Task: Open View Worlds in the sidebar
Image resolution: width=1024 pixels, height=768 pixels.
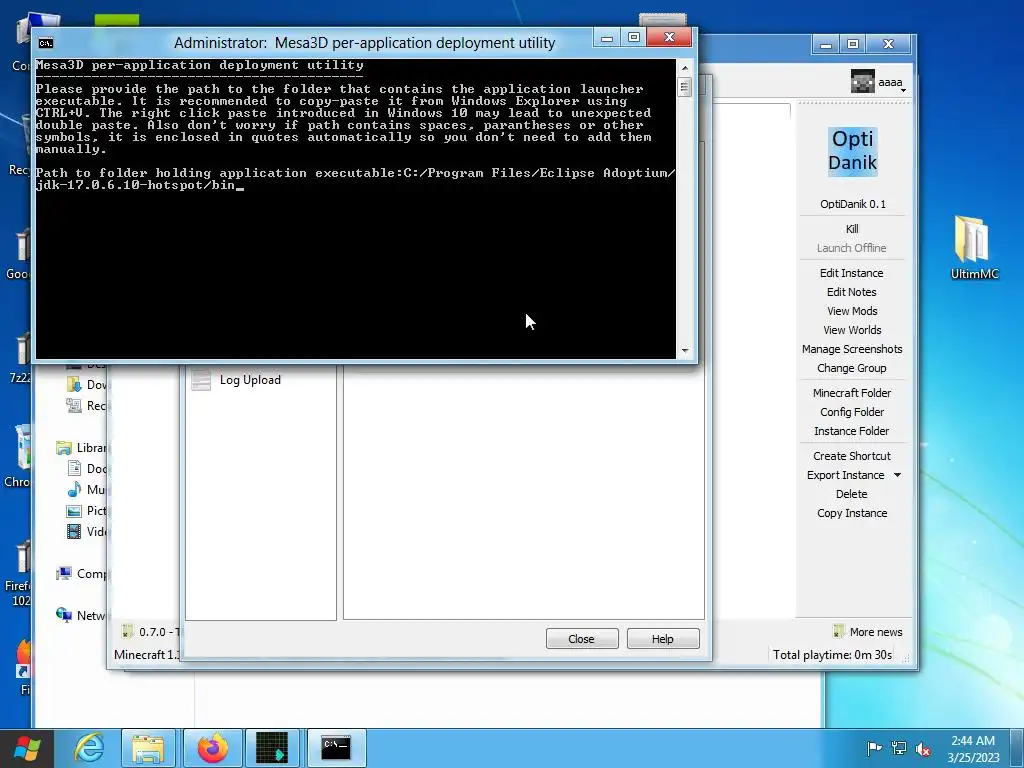Action: (852, 330)
